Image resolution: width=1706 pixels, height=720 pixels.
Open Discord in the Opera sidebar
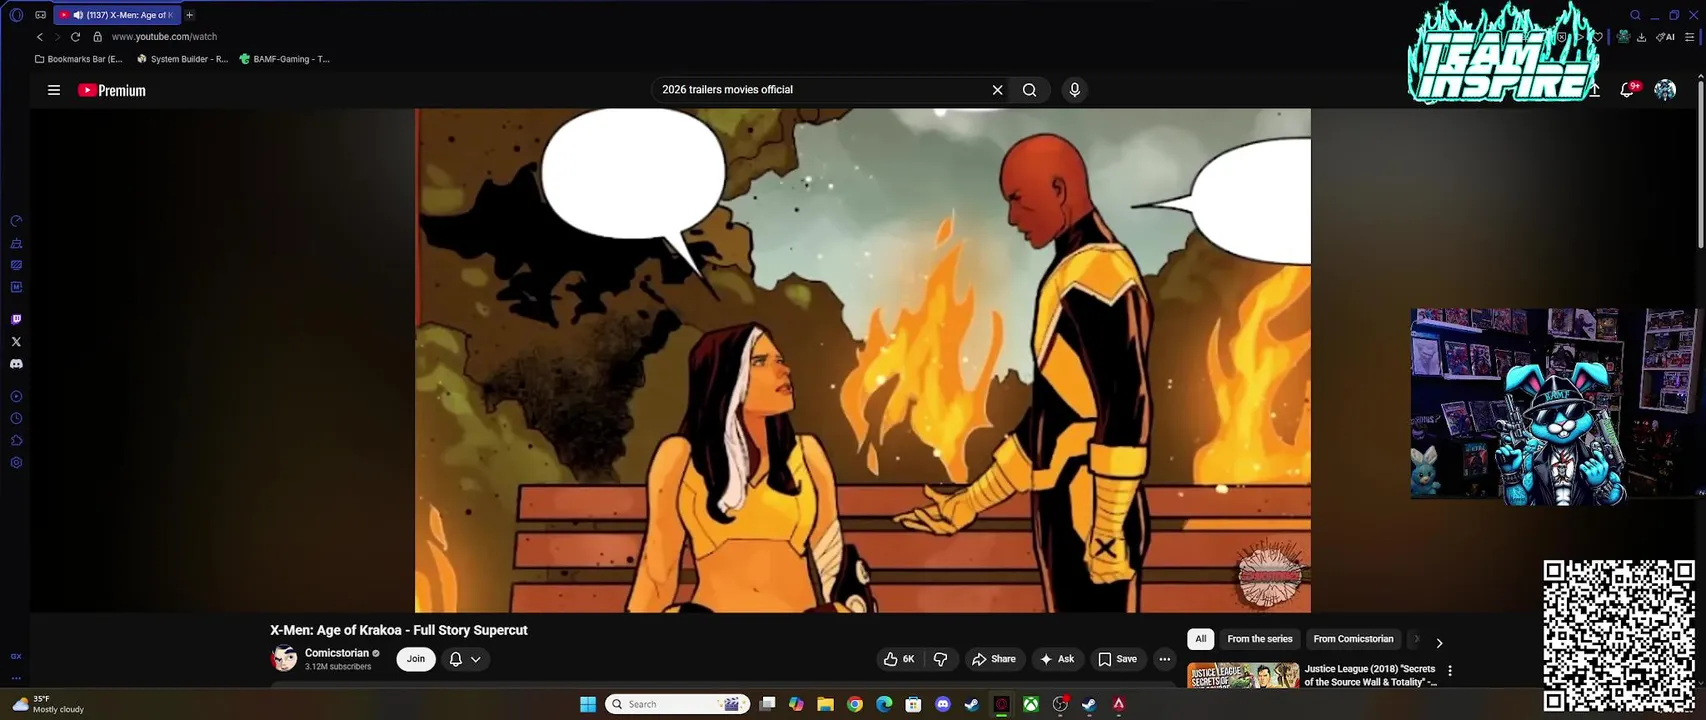point(16,364)
